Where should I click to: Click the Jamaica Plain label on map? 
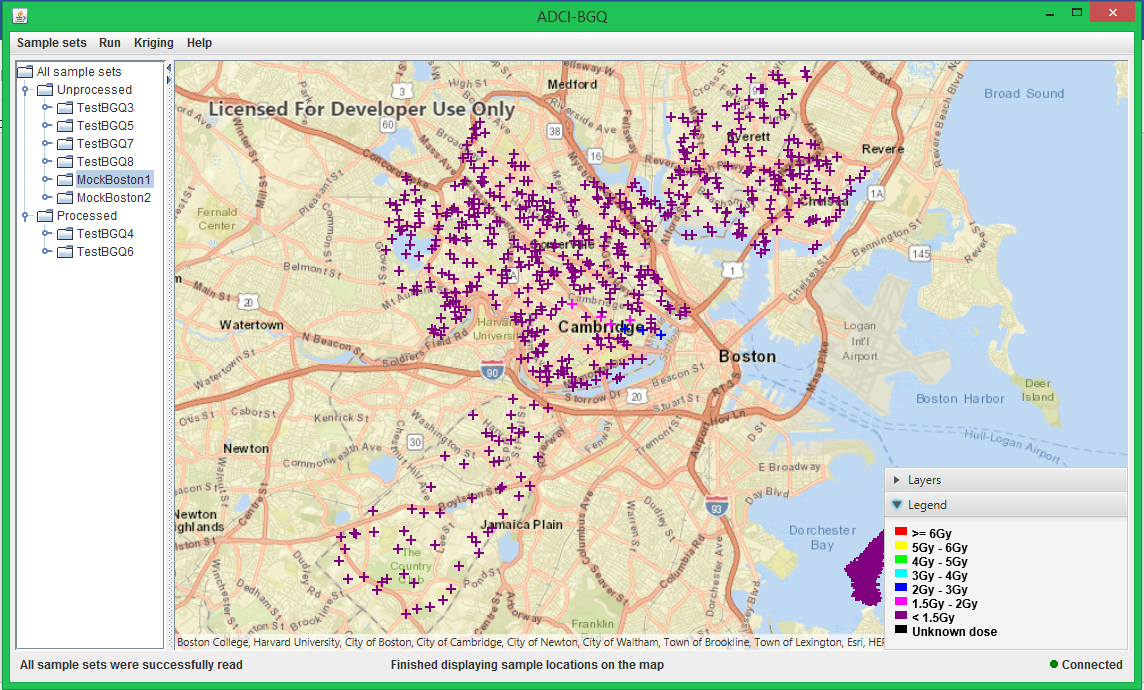pos(522,524)
